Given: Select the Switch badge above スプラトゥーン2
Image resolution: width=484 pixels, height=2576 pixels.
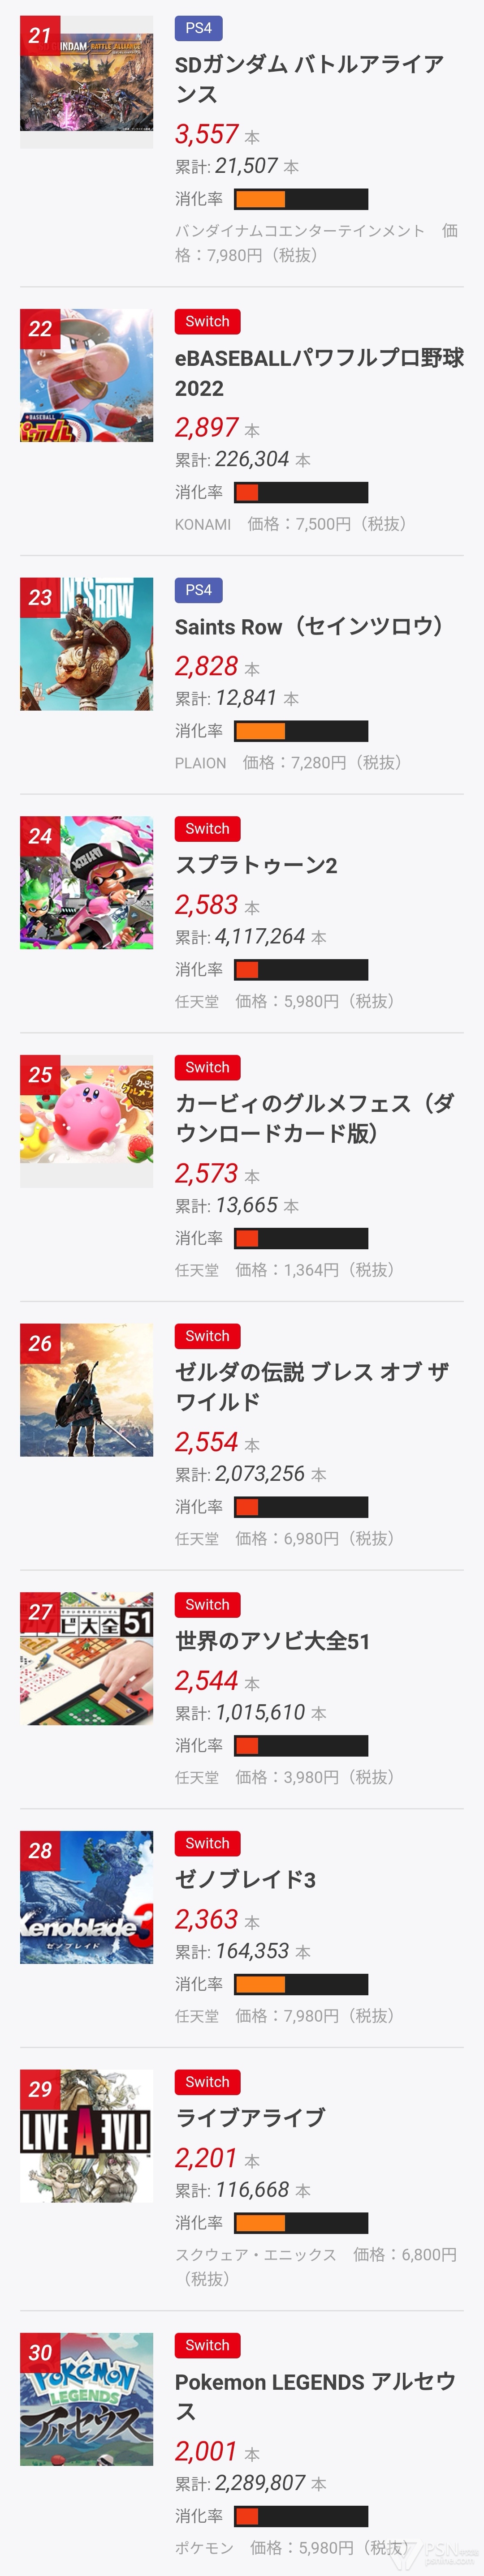Looking at the screenshot, I should click(x=207, y=829).
